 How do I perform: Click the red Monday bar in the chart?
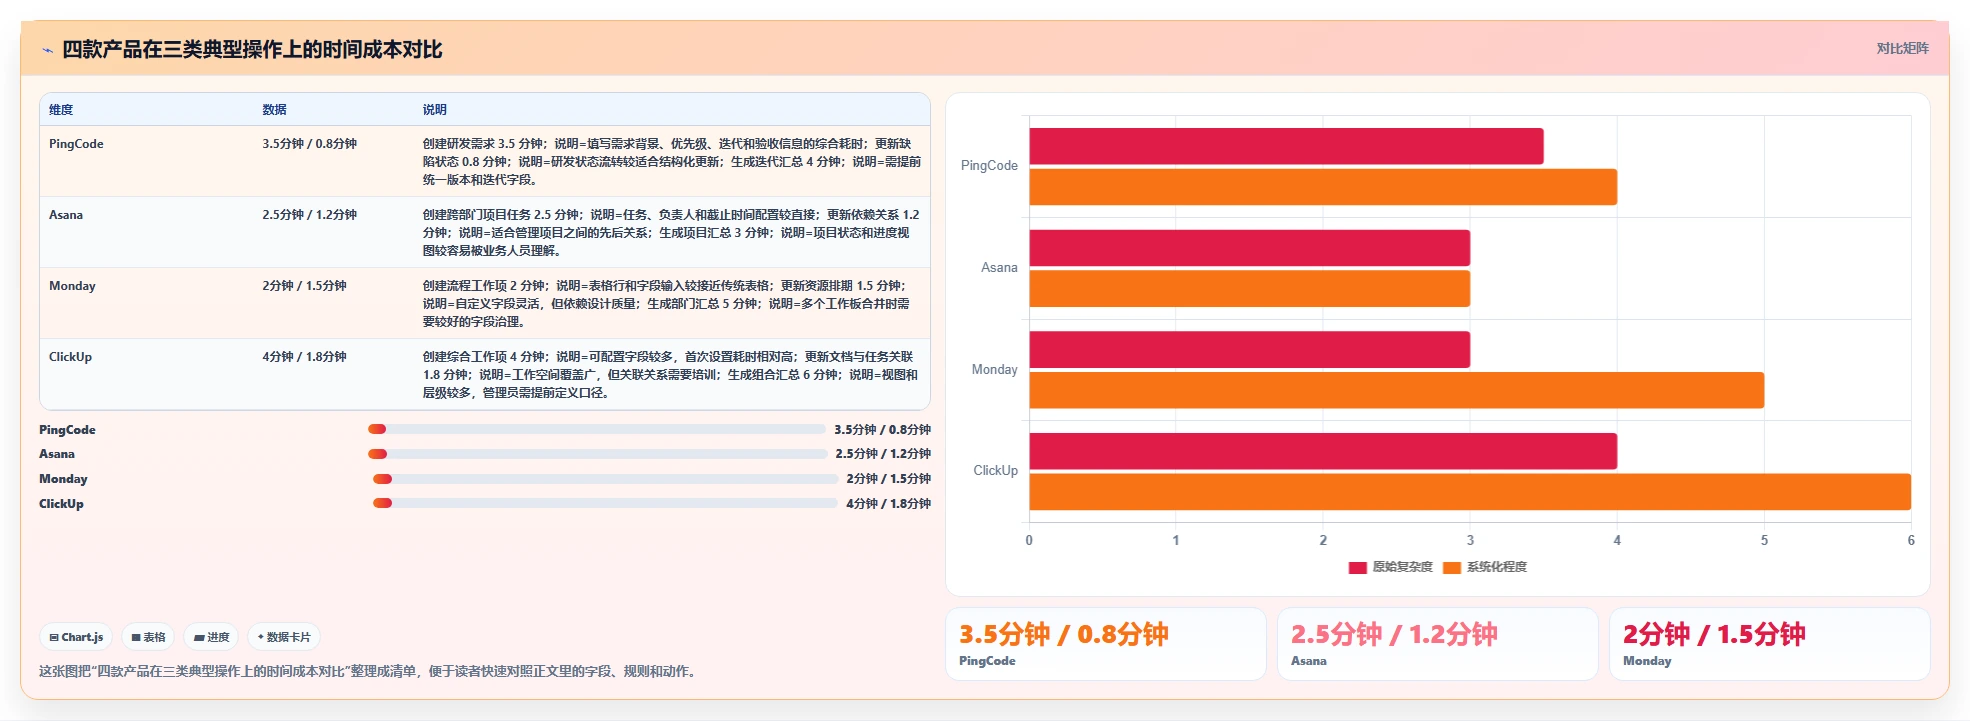[1250, 350]
